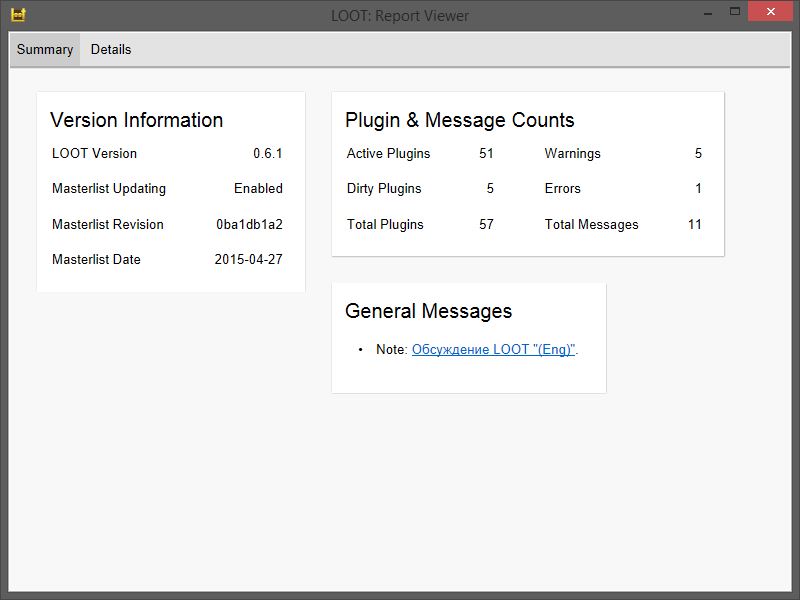Click the General Messages heading

[428, 311]
